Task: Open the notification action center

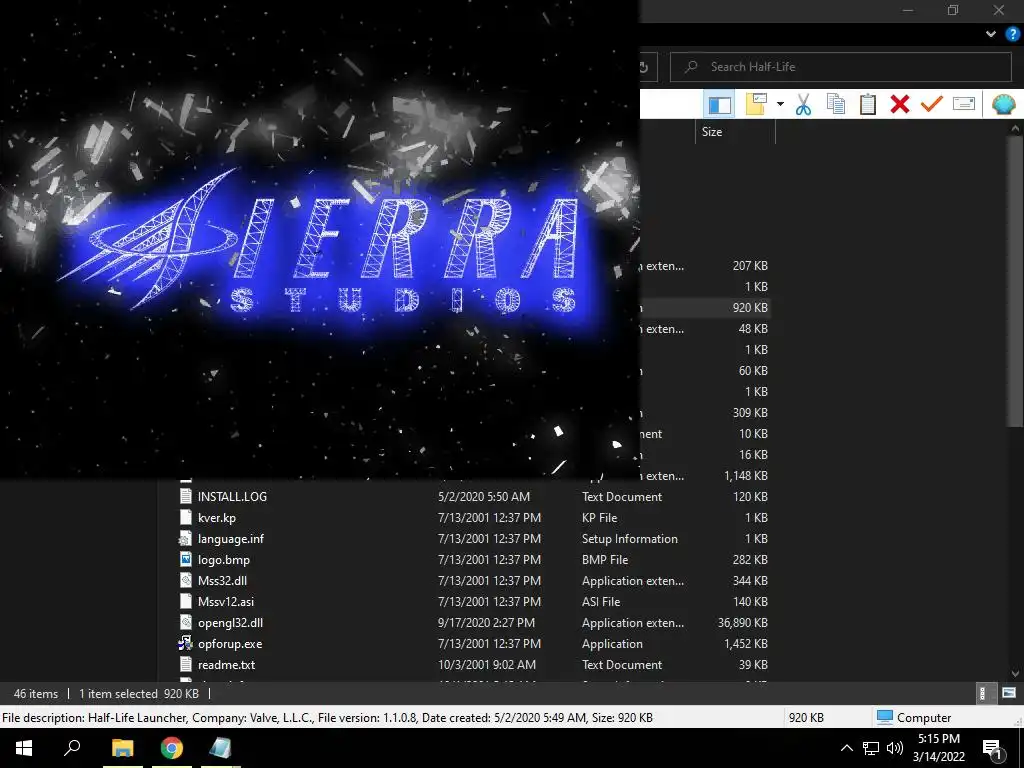Action: (x=993, y=748)
